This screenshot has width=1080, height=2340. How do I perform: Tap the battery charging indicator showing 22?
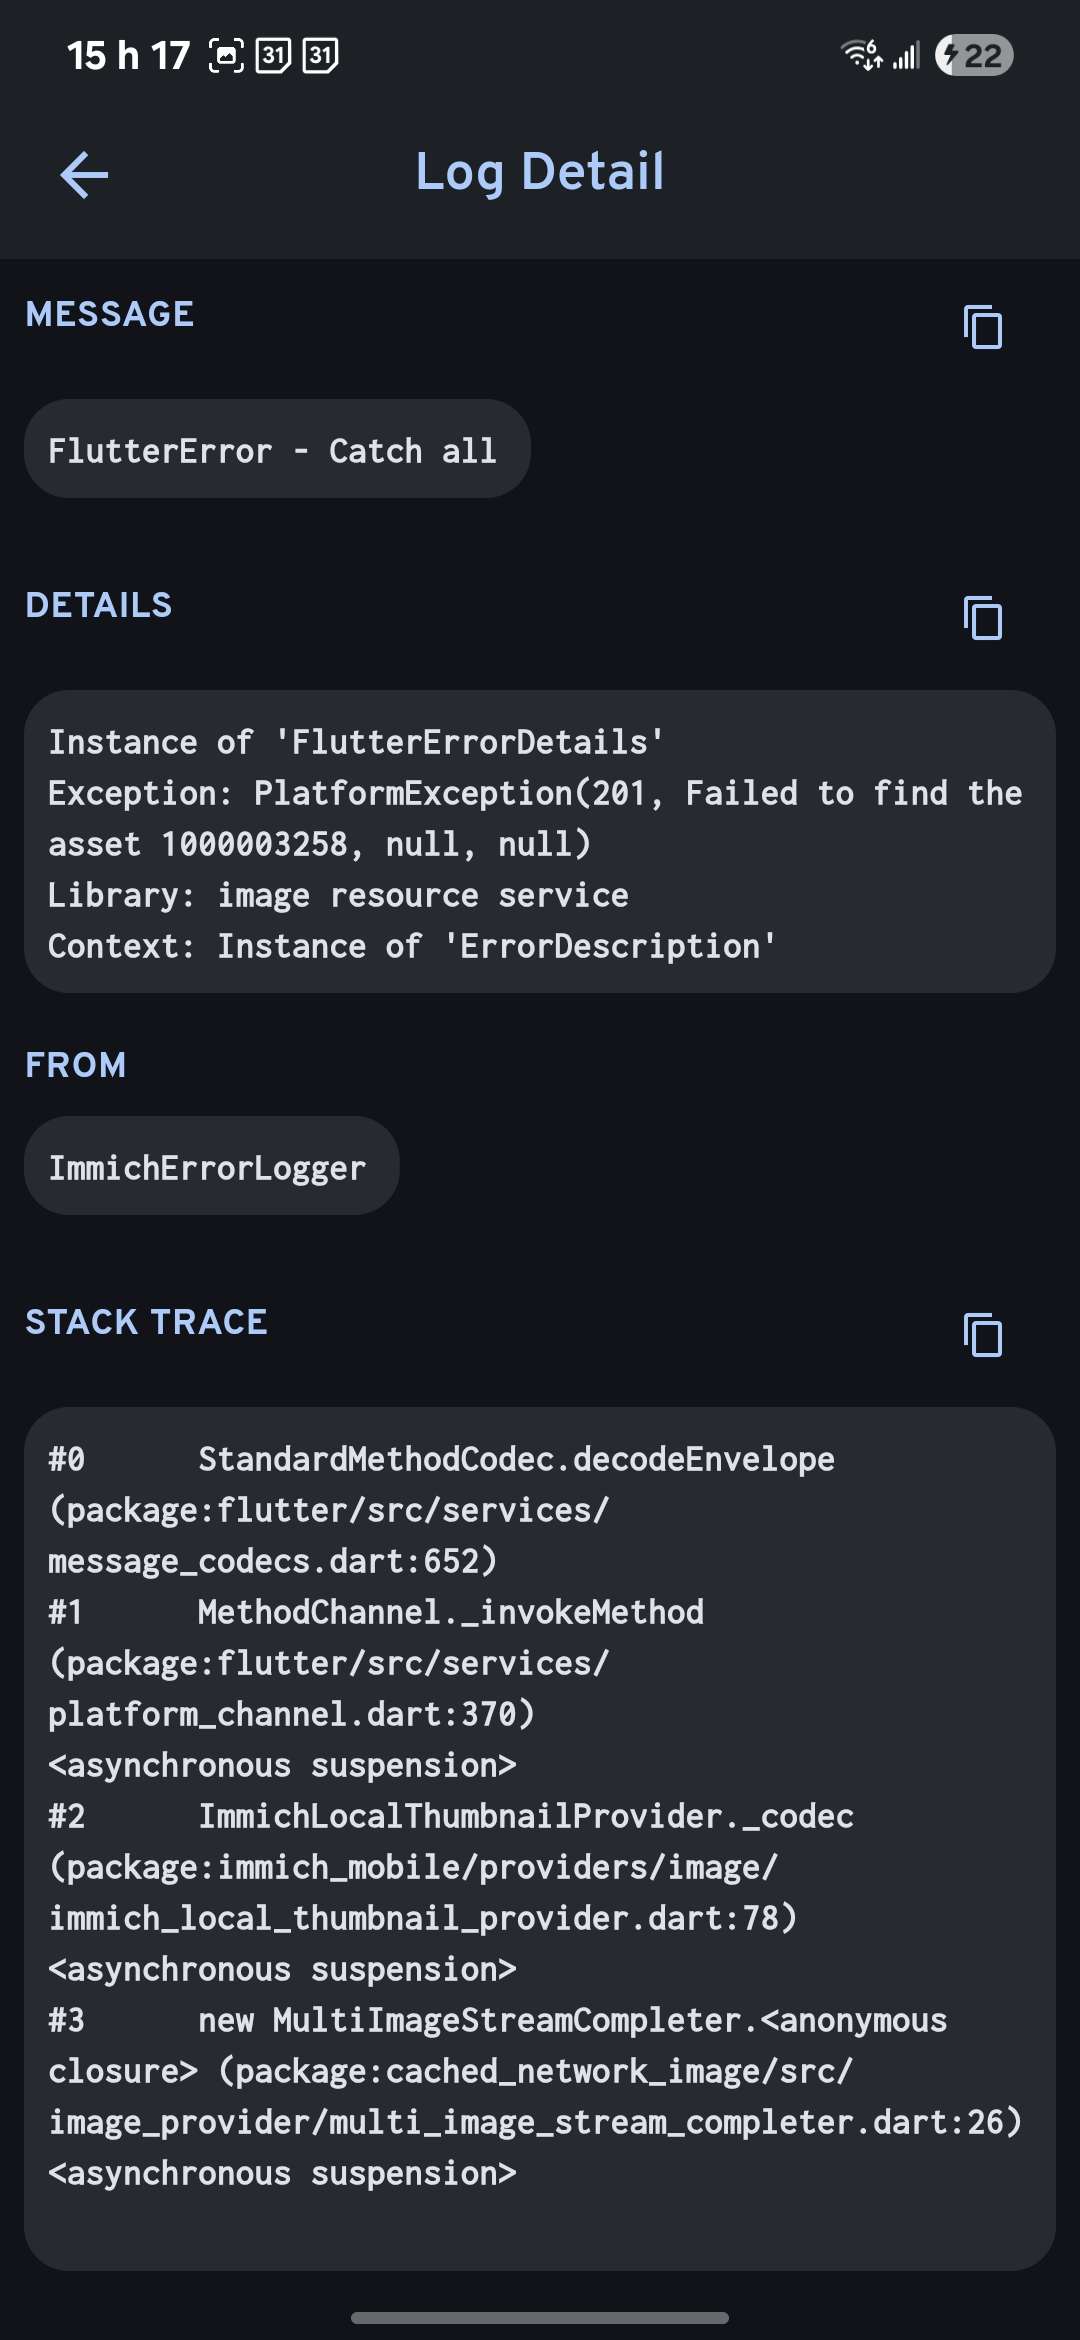tap(973, 55)
